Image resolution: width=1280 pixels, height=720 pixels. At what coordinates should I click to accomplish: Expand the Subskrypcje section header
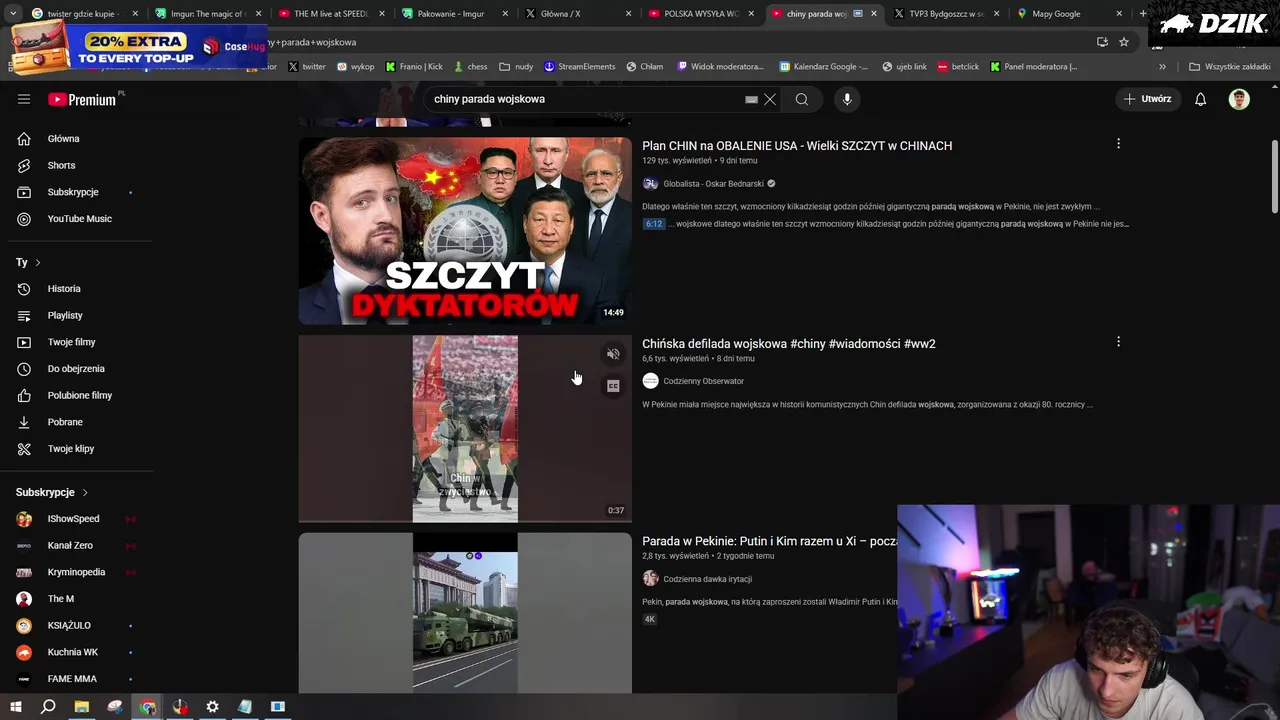52,492
